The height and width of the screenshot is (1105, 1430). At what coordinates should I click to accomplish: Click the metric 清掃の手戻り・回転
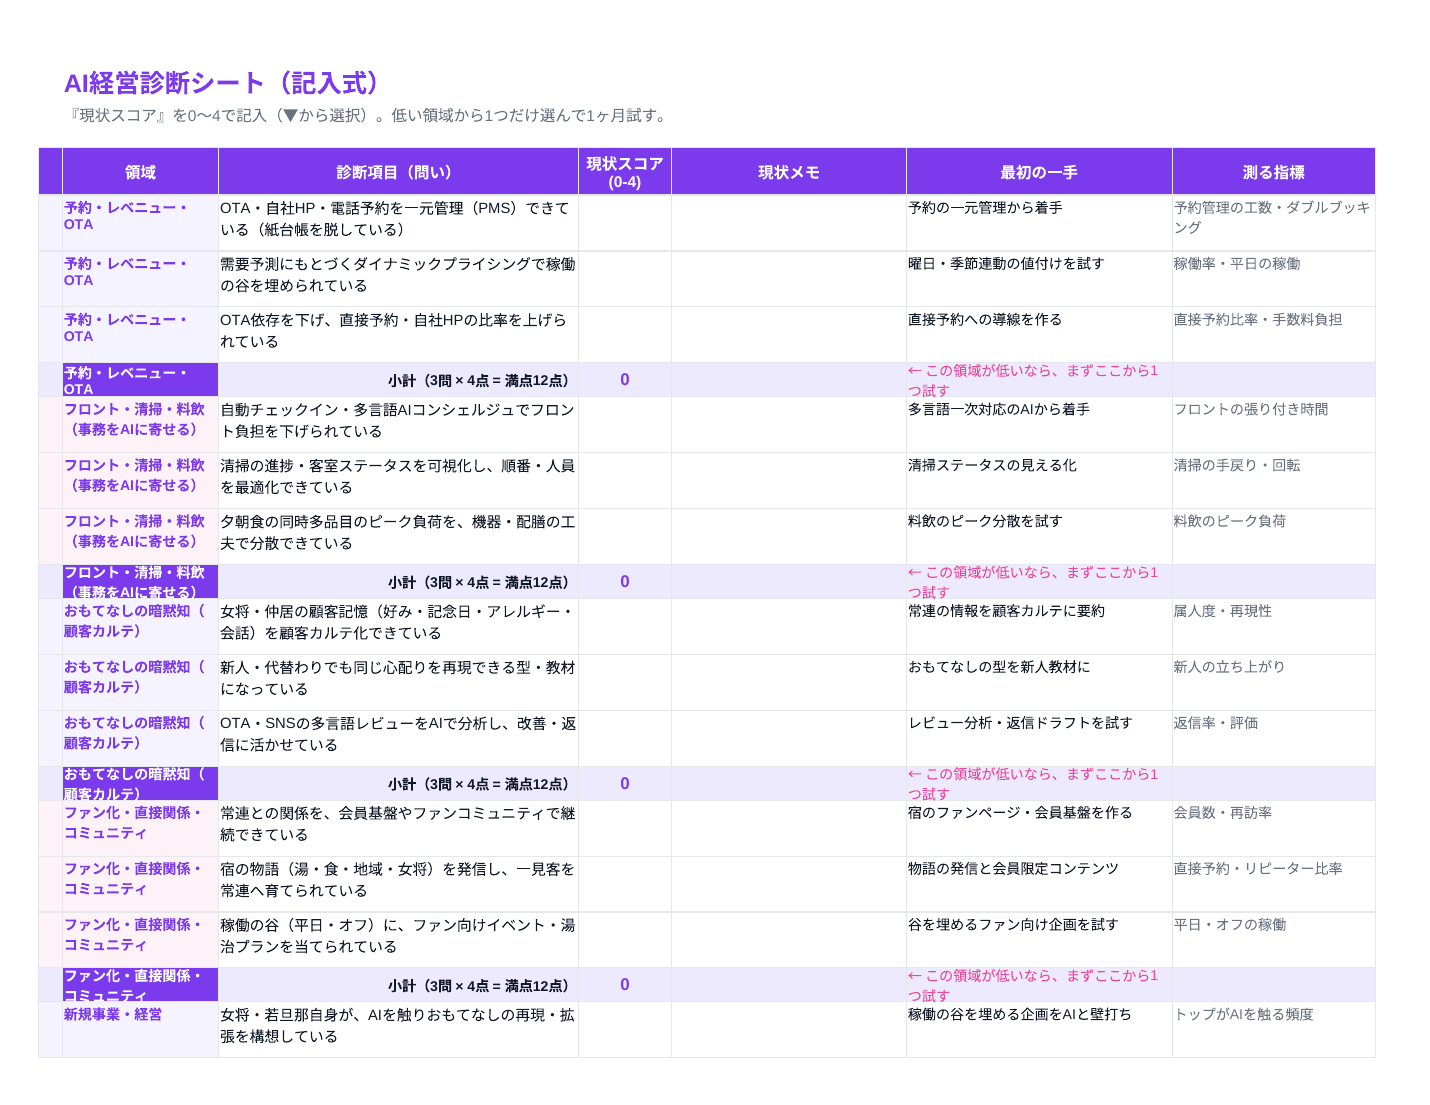(1273, 480)
